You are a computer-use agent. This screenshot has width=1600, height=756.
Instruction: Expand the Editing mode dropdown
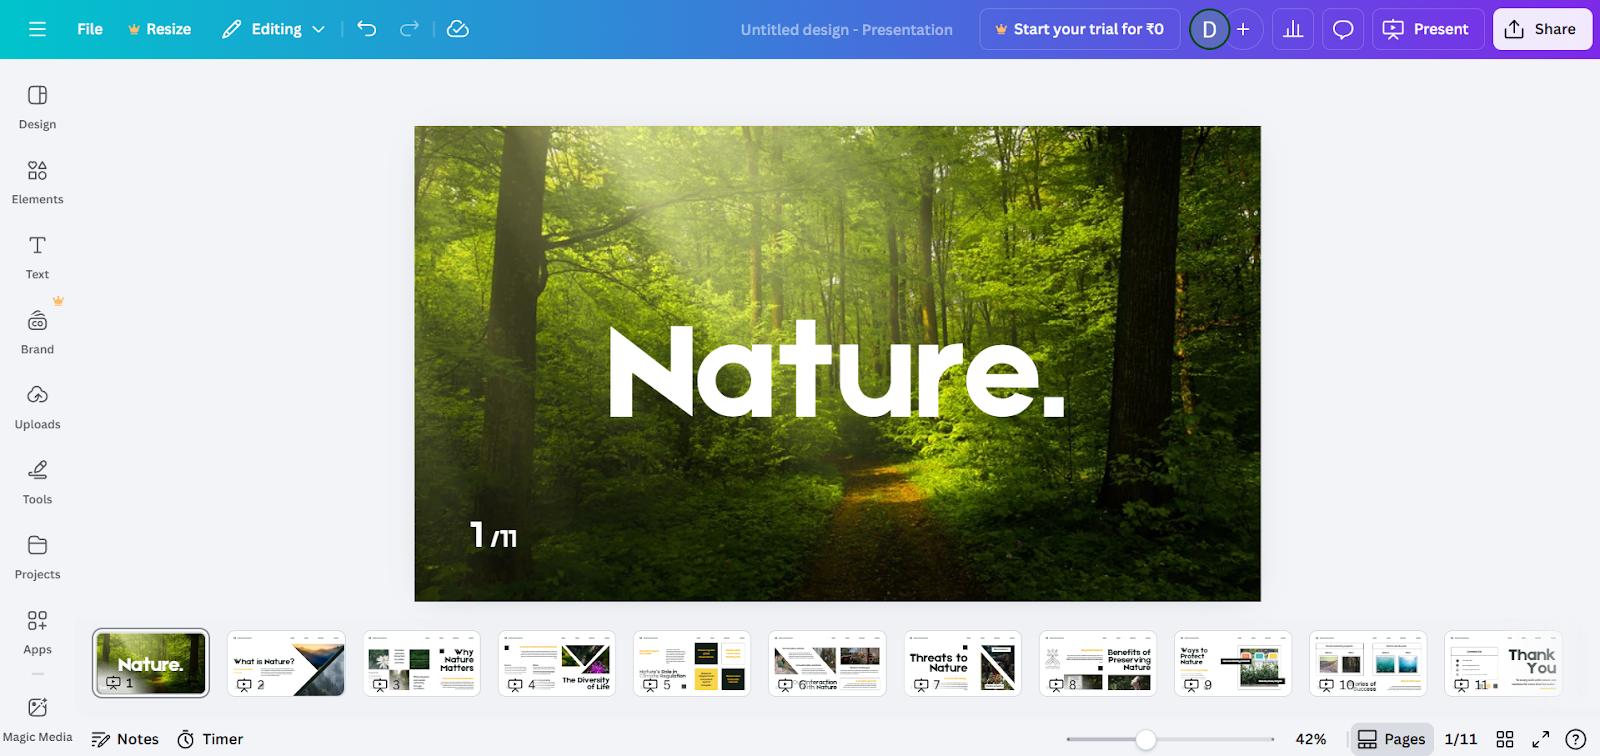(274, 29)
